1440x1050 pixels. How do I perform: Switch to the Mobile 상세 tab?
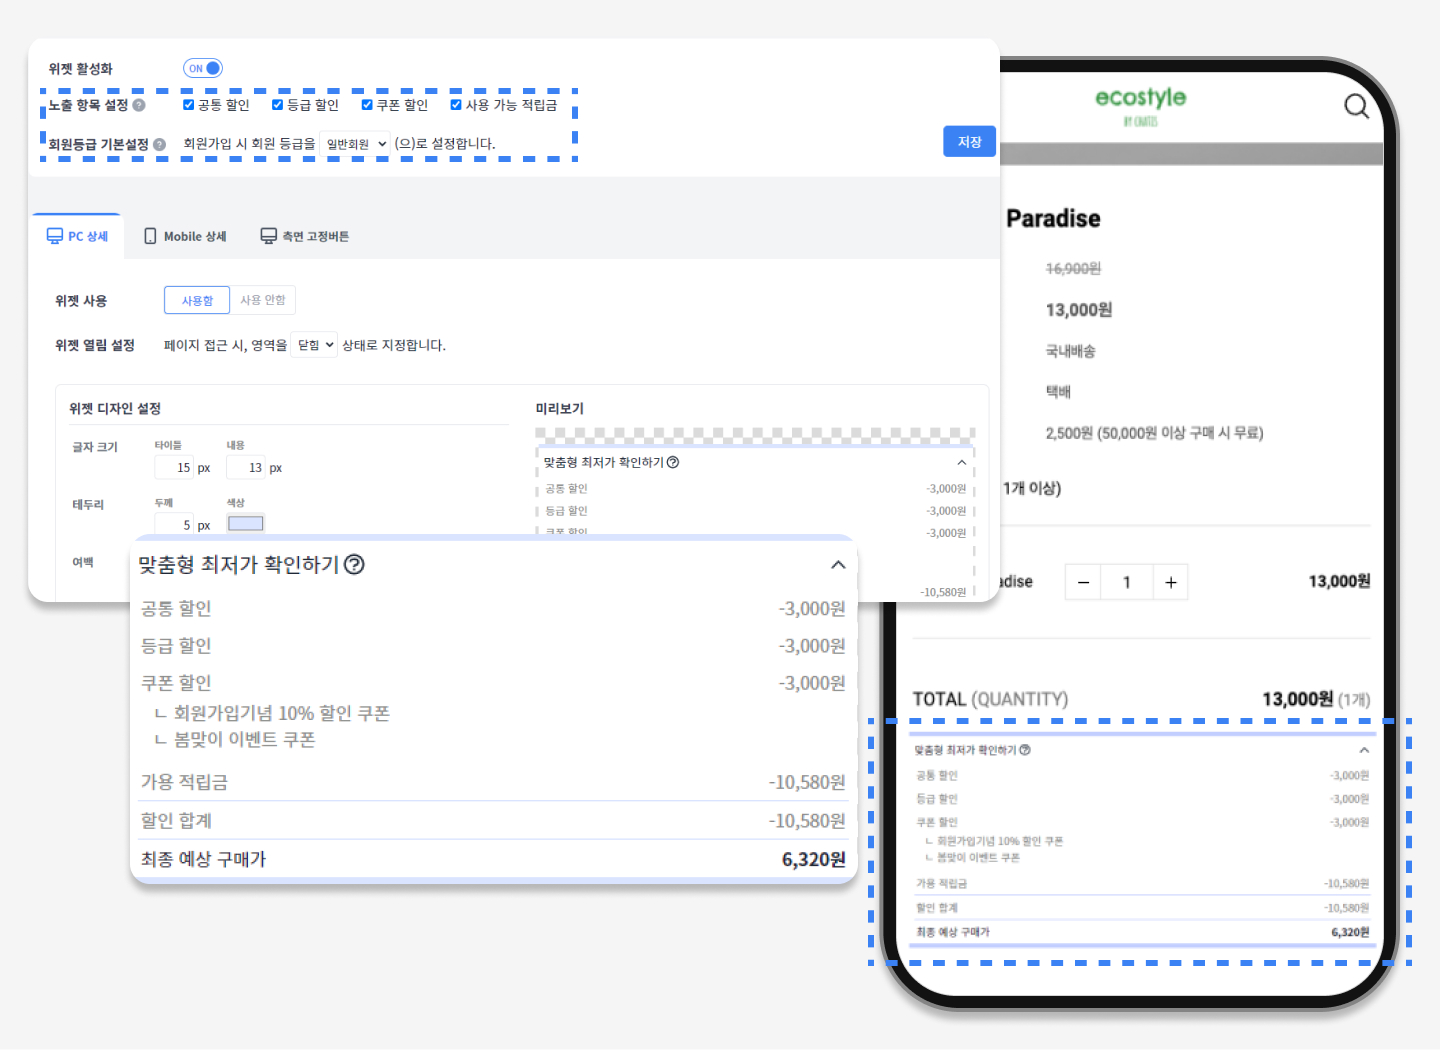click(186, 237)
